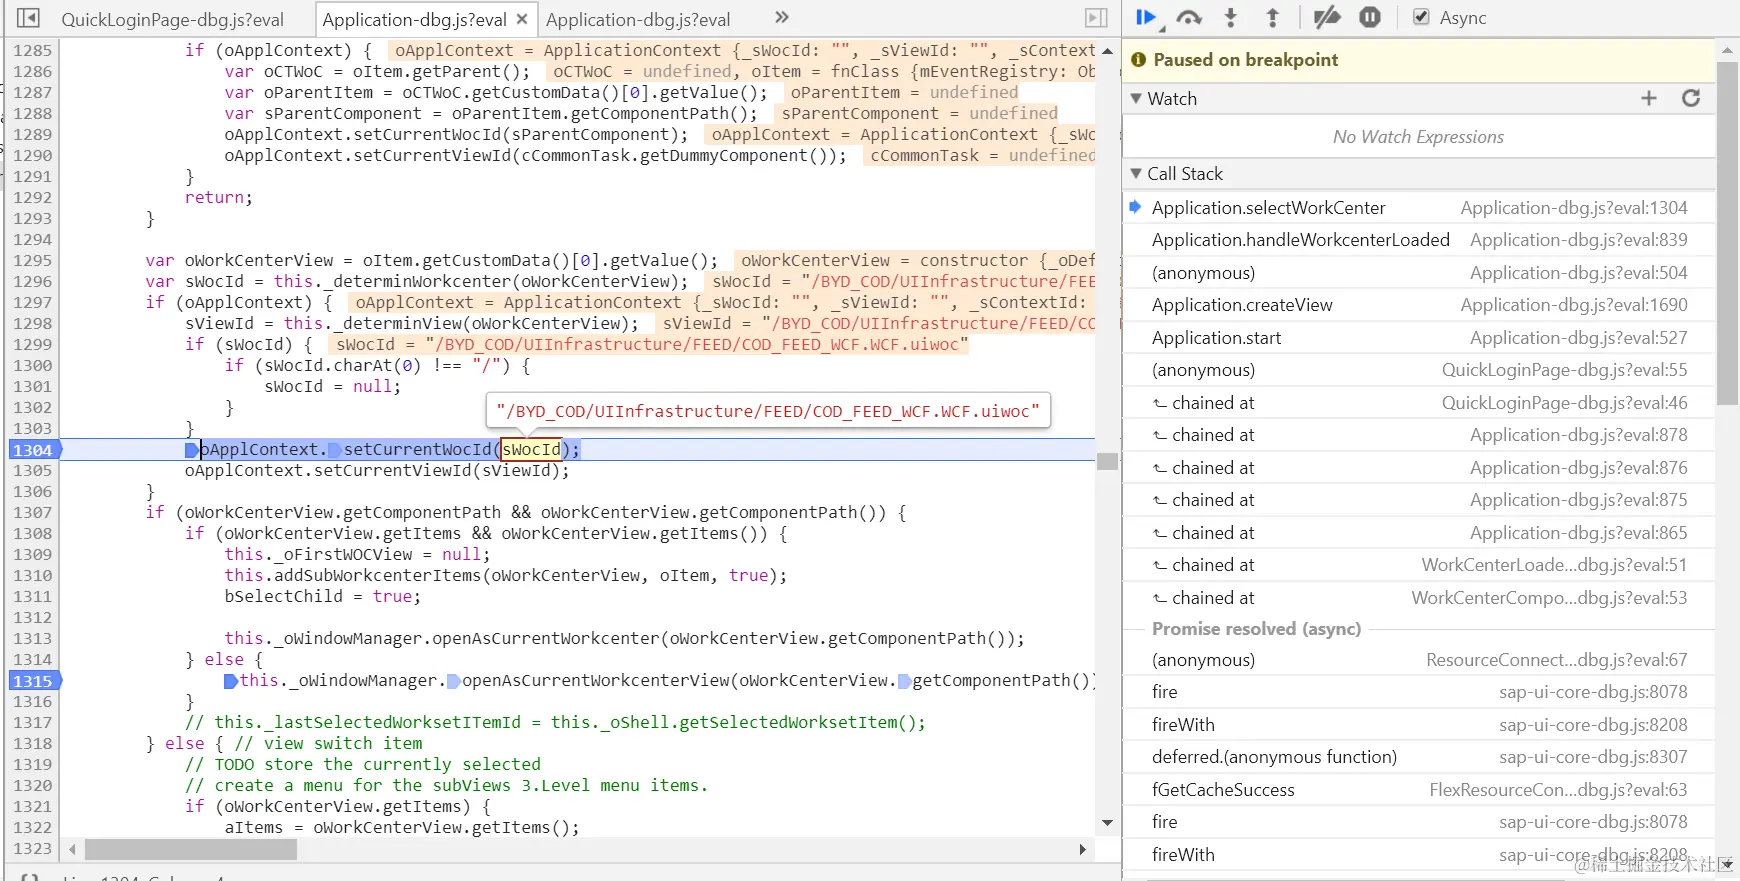1740x881 pixels.
Task: Open Application-dbg.js?eval:839 source link
Action: (x=1578, y=240)
